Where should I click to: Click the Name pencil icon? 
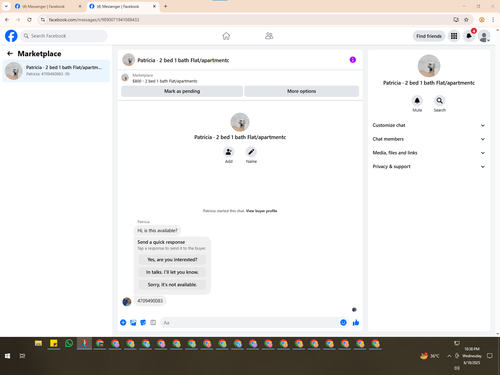coord(251,152)
